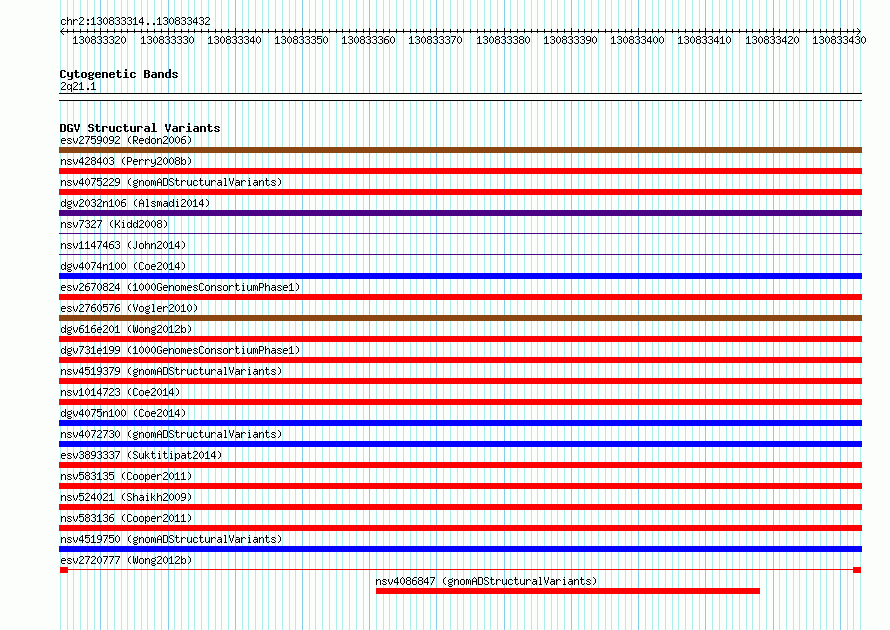
Task: Click the esv2759092 (Redon2006) variant label
Action: coord(126,140)
